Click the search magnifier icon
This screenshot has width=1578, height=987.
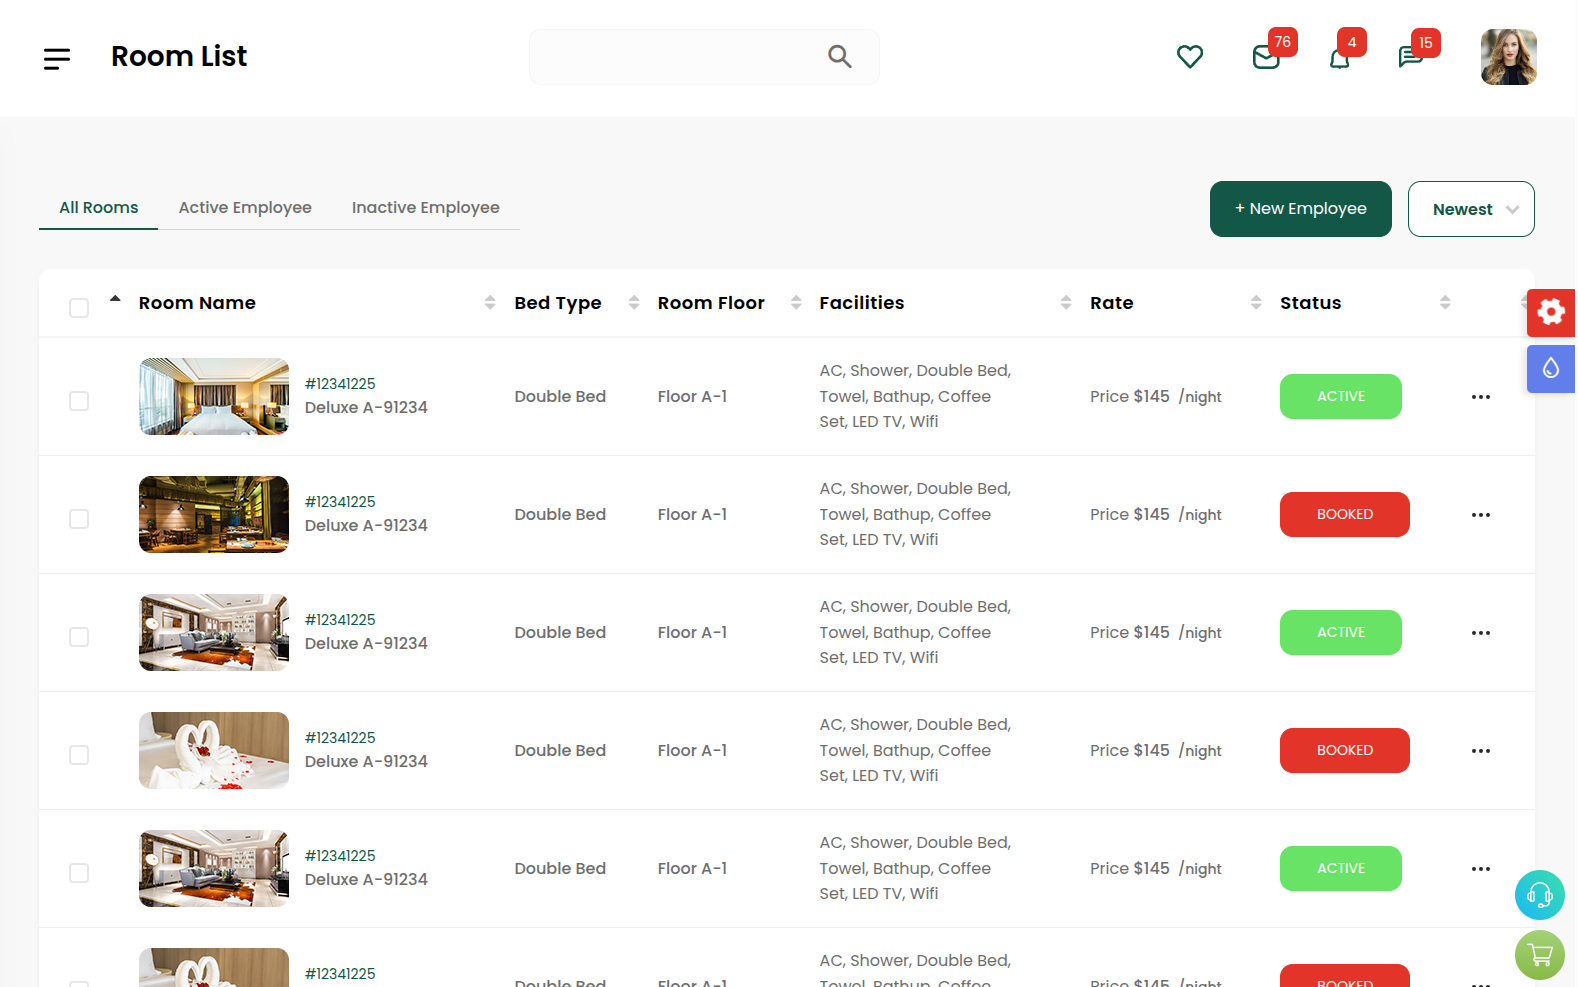840,57
